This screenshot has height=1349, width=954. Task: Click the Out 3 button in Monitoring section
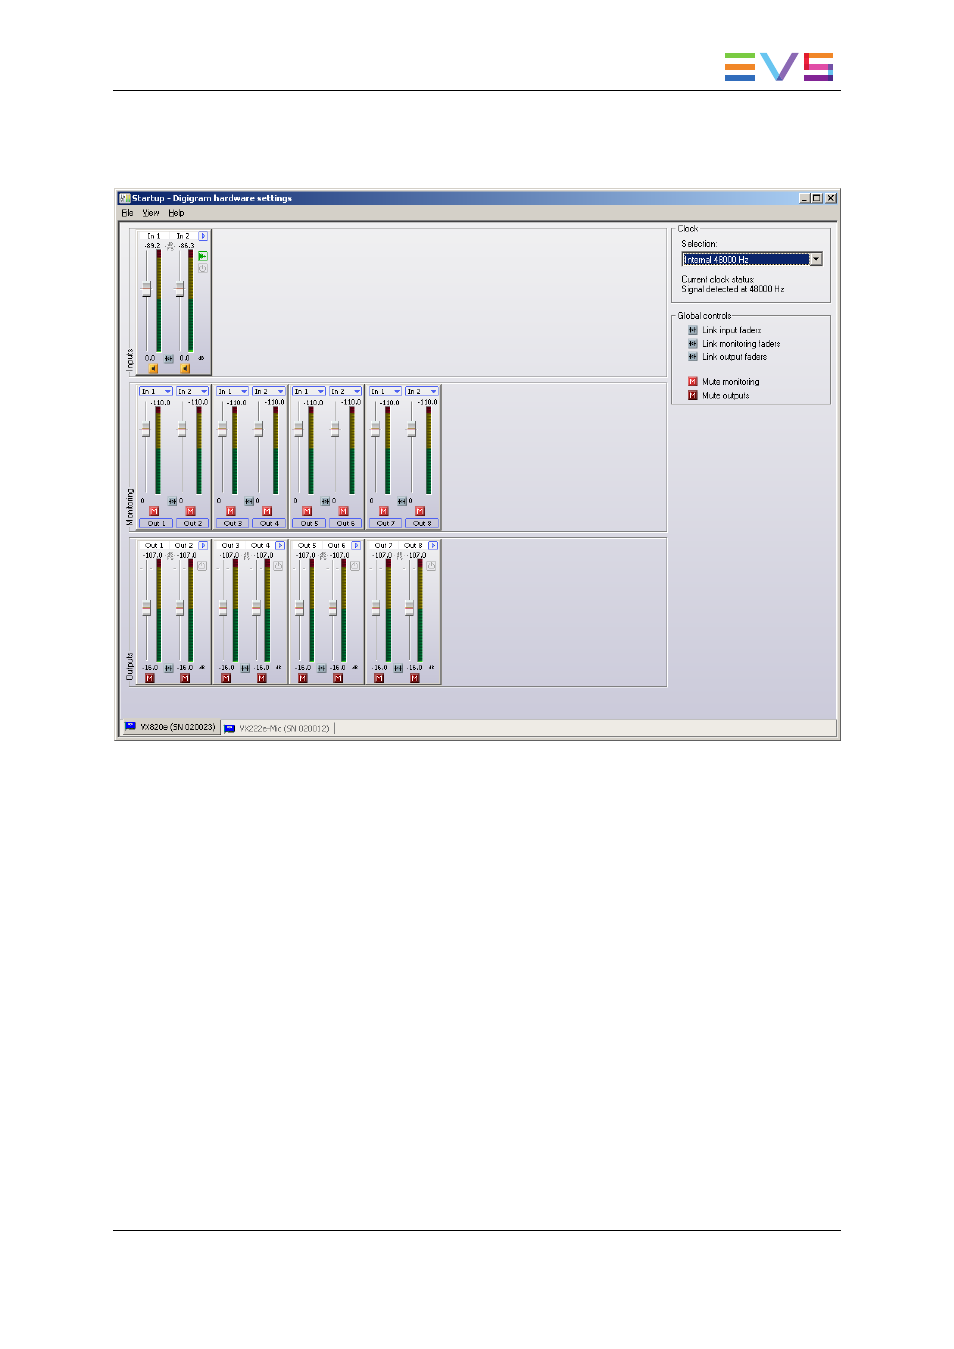[232, 523]
